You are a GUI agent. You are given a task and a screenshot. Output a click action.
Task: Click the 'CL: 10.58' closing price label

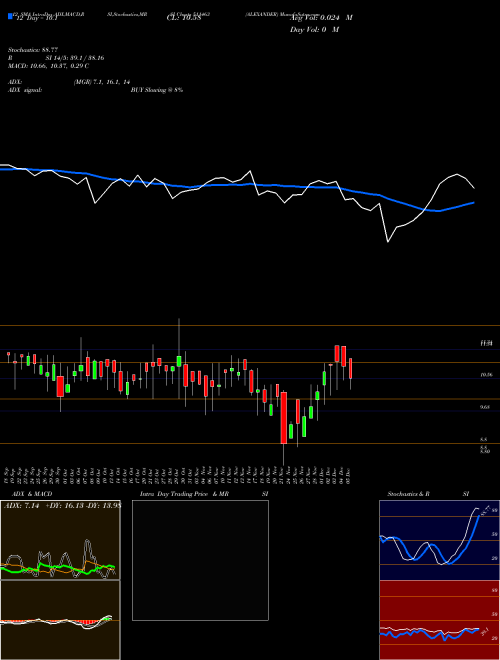coord(184,18)
